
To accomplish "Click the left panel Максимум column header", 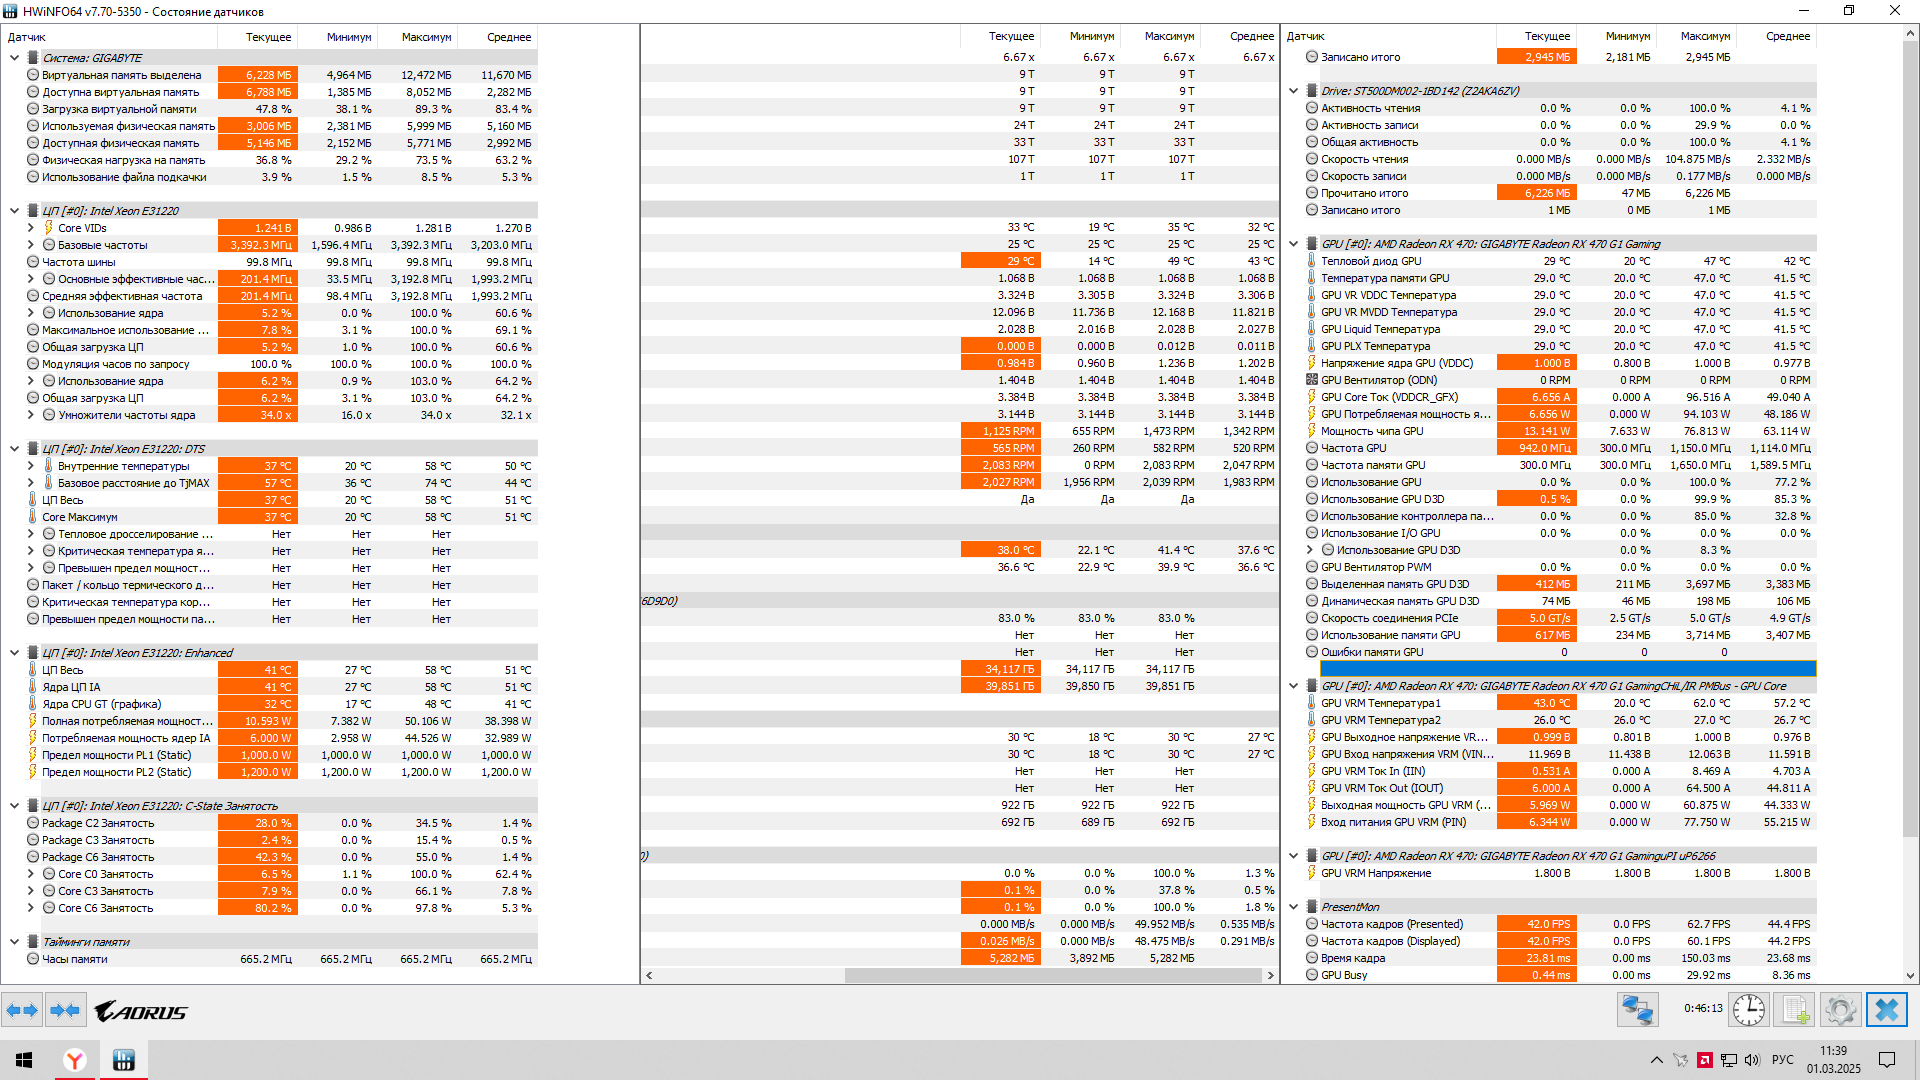I will pos(426,37).
